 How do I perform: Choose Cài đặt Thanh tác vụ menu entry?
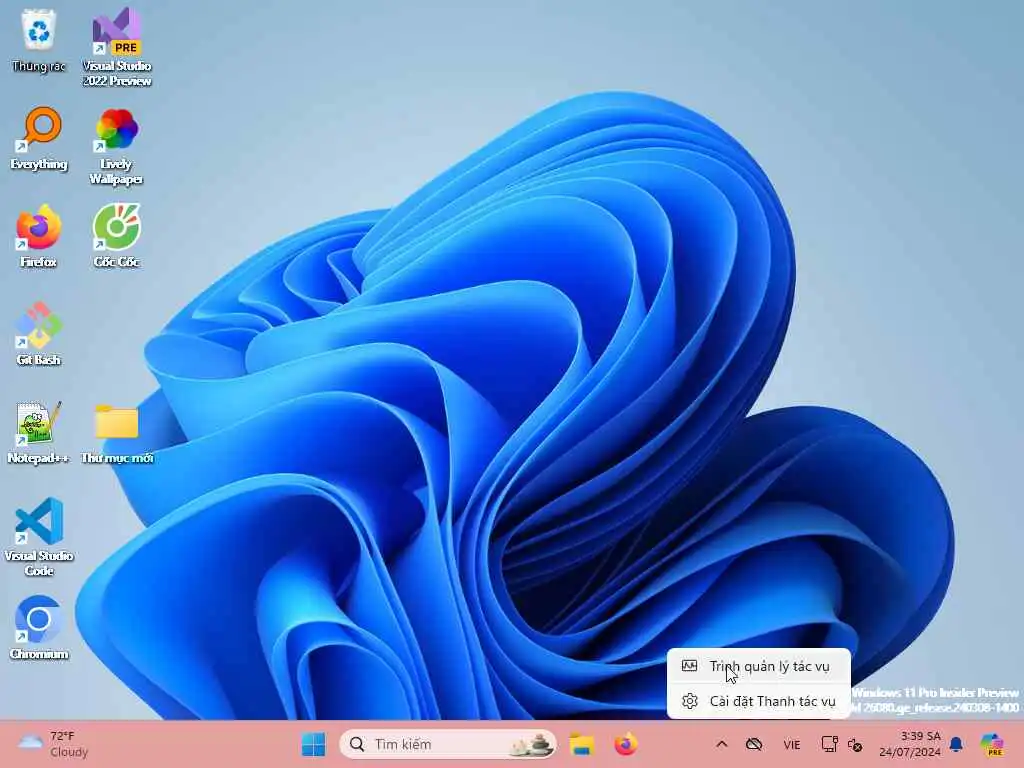tap(758, 701)
